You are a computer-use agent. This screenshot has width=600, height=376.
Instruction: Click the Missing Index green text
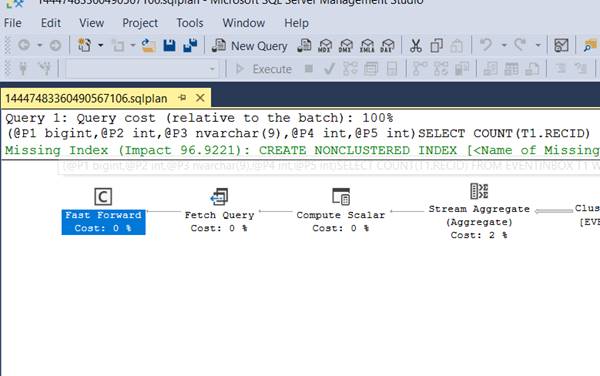(x=302, y=150)
